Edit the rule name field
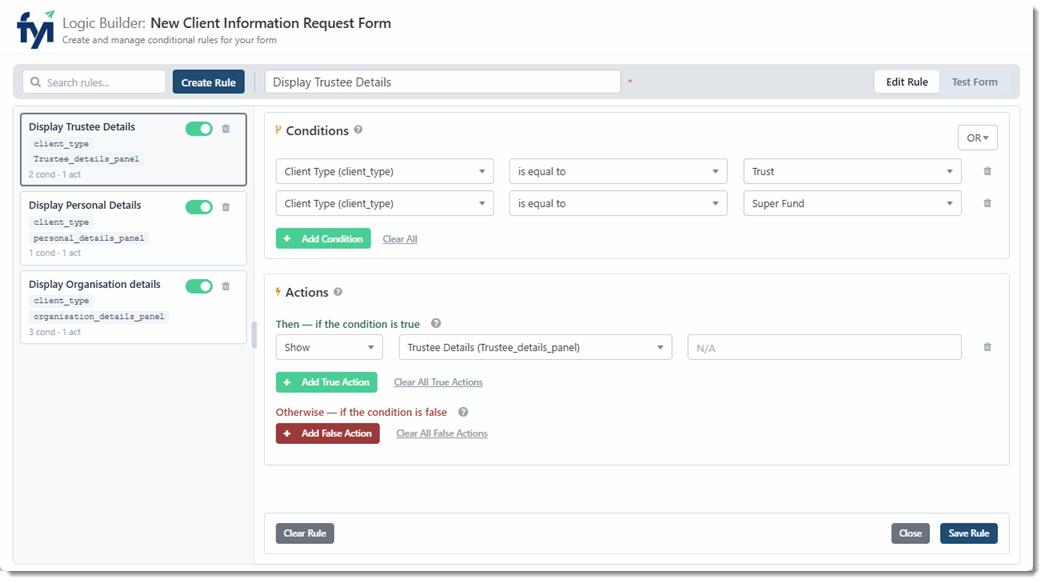 [x=443, y=82]
